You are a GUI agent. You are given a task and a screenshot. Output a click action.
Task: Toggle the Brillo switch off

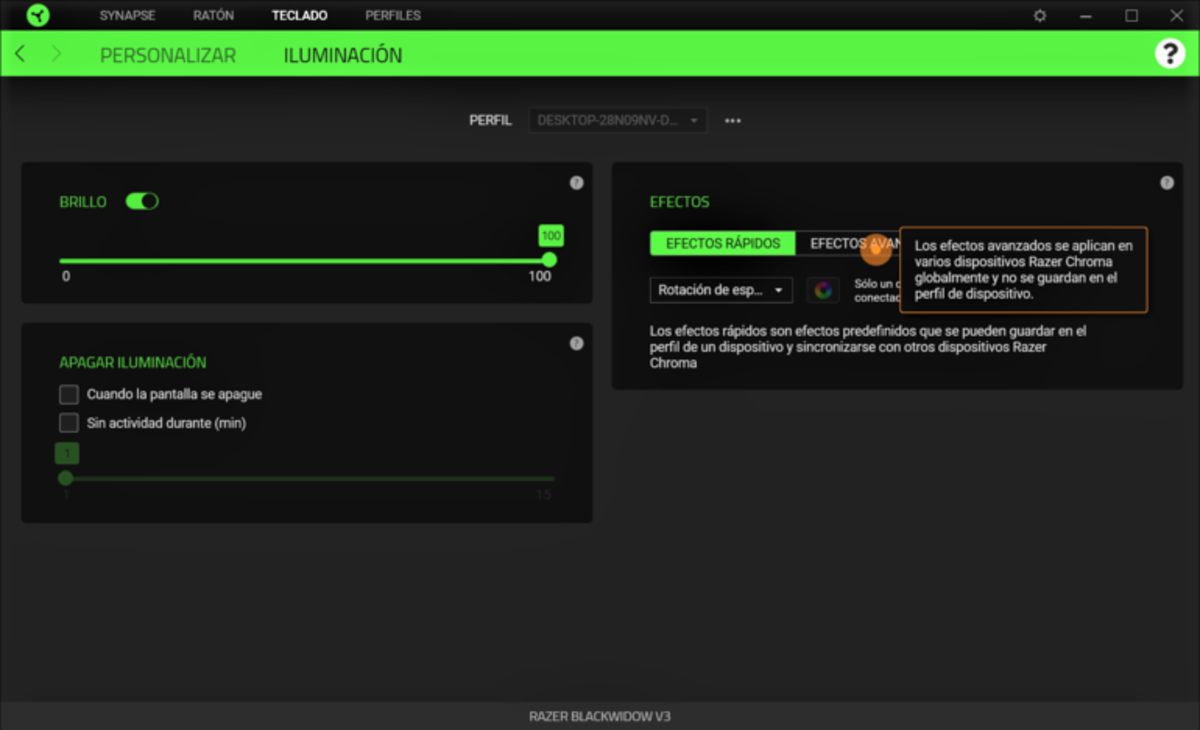tap(142, 201)
